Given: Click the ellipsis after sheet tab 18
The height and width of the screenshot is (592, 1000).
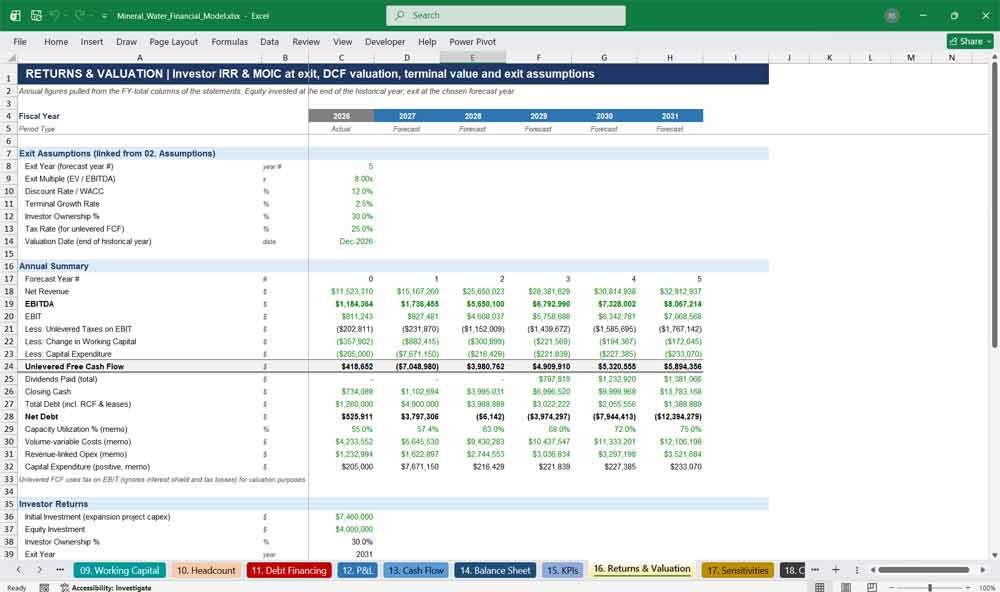Looking at the screenshot, I should tap(814, 570).
